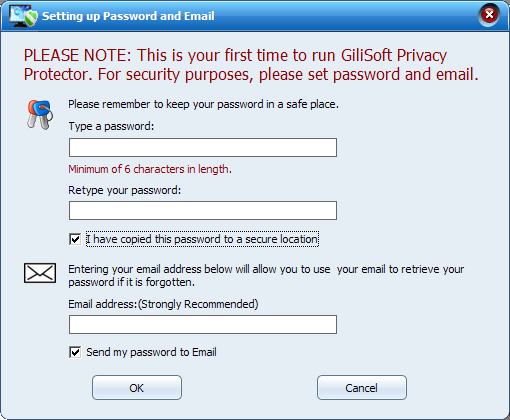The image size is (510, 420).
Task: Click the 'Retype your password:' label
Action: tap(125, 190)
